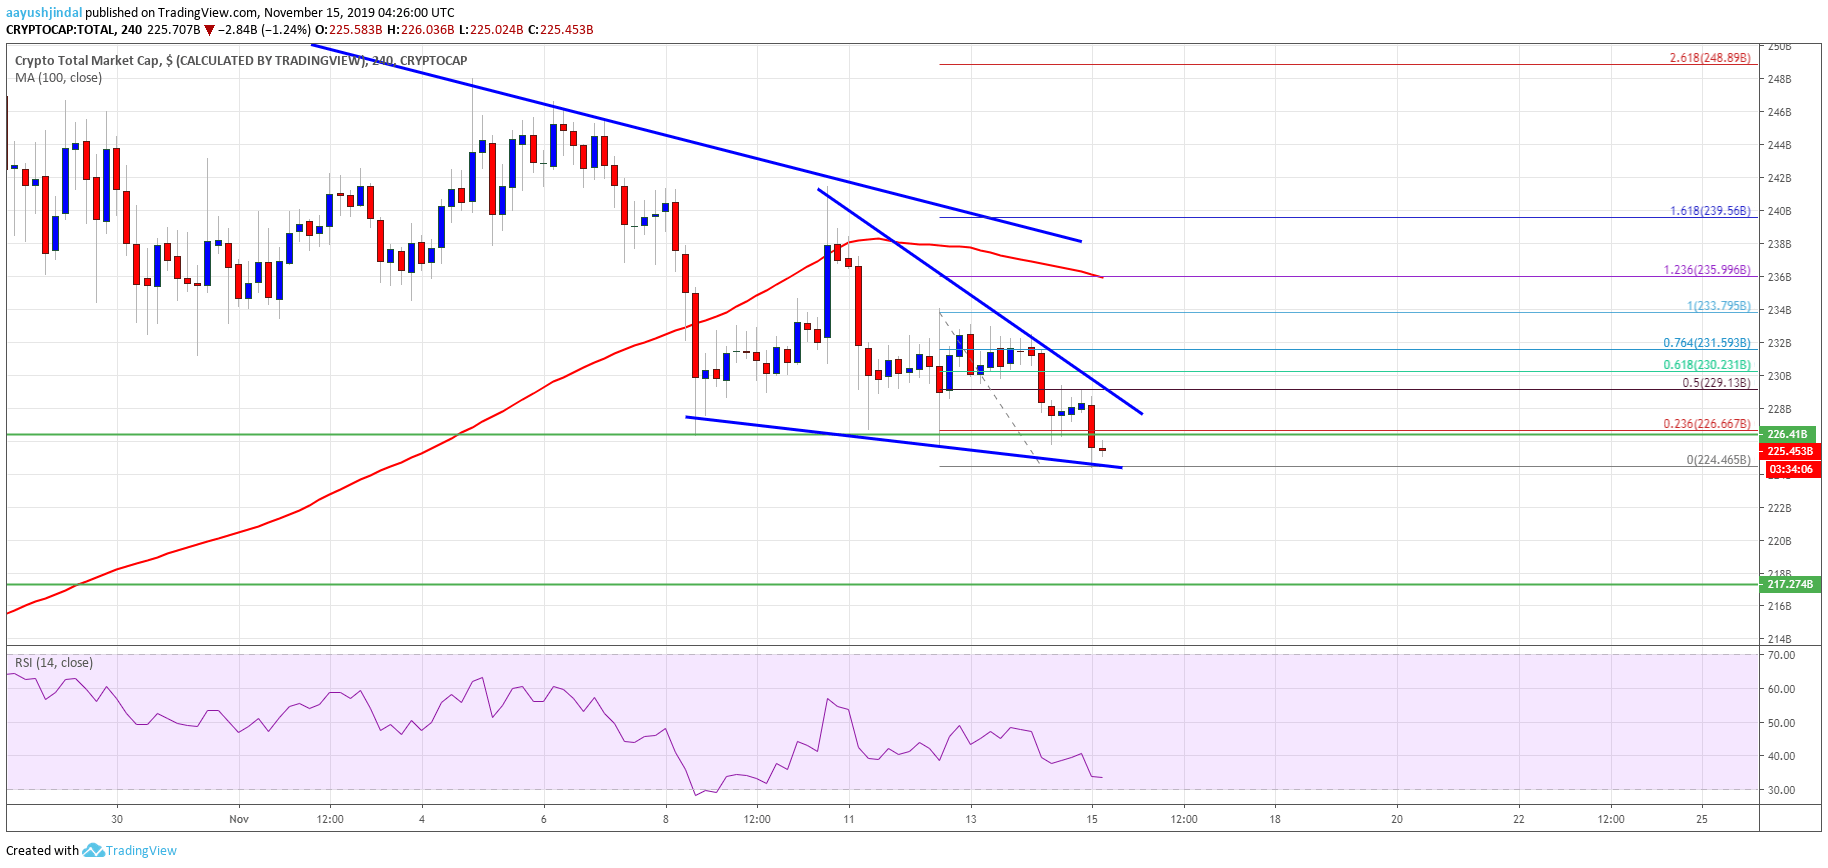Click the 15 date axis label
The height and width of the screenshot is (868, 1828).
pyautogui.click(x=1092, y=819)
